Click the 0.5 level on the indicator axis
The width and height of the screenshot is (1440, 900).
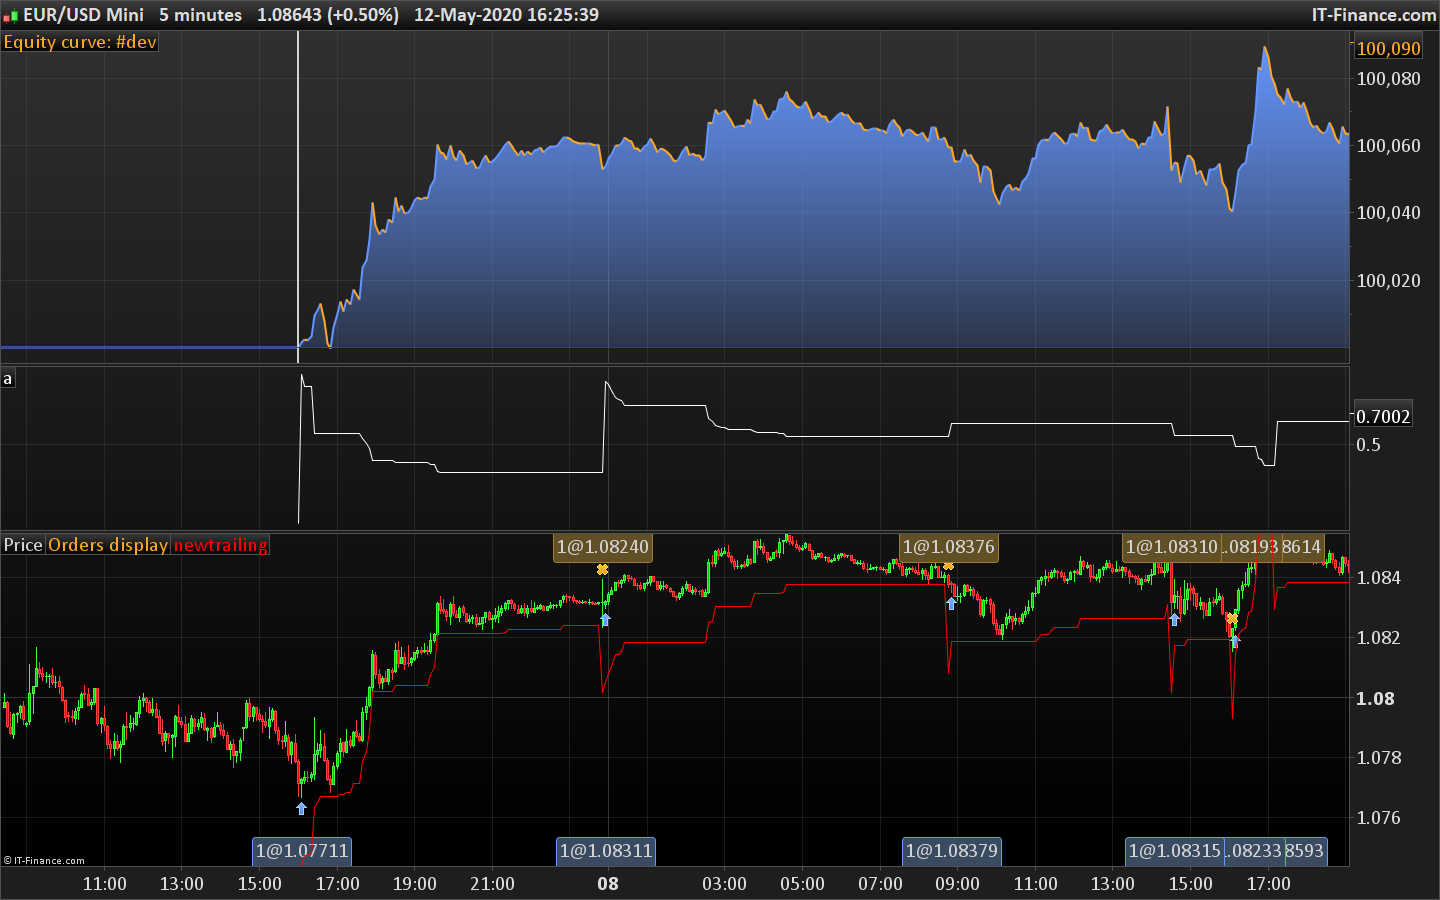(x=1368, y=445)
